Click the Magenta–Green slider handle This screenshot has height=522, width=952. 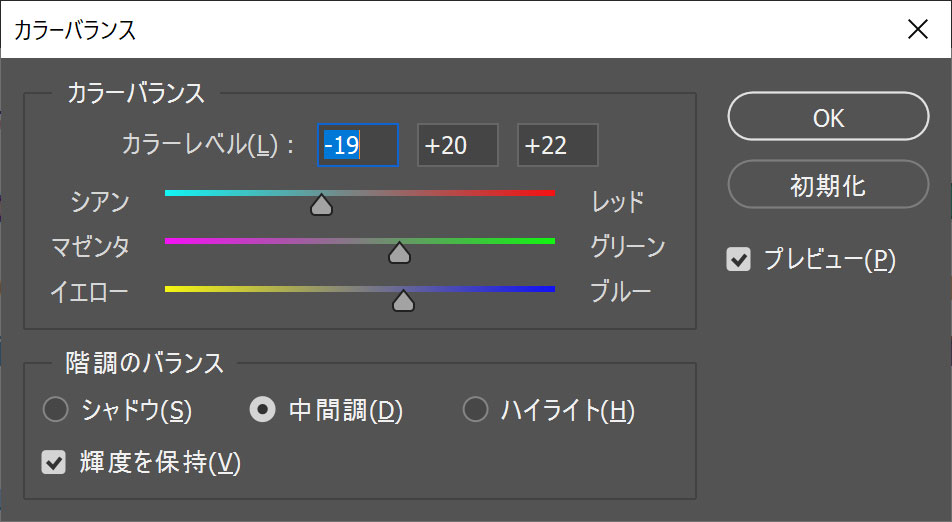399,253
